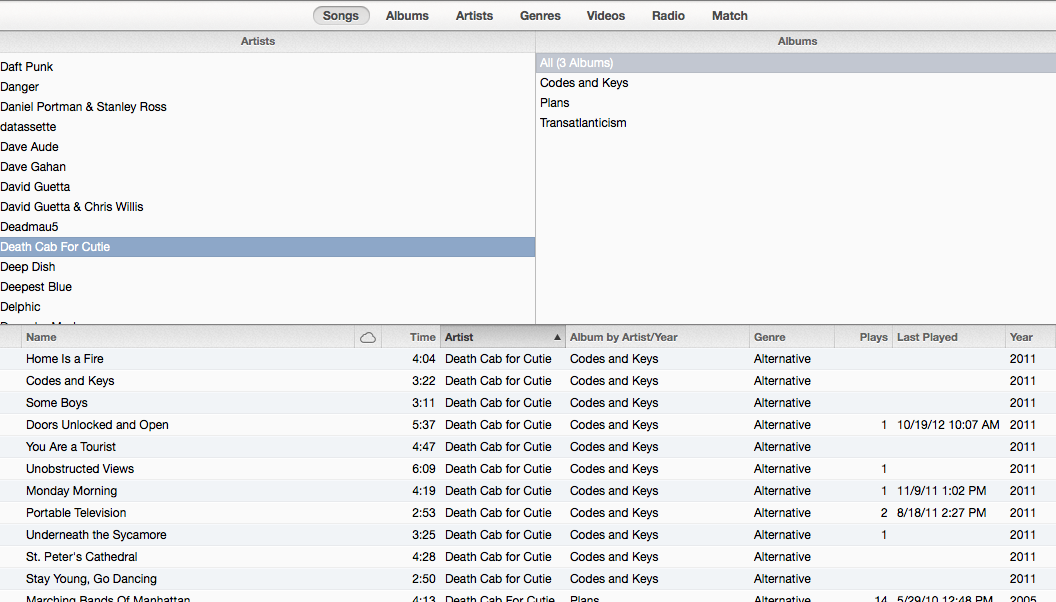Select song Portable Television
The width and height of the screenshot is (1056, 602).
point(528,513)
